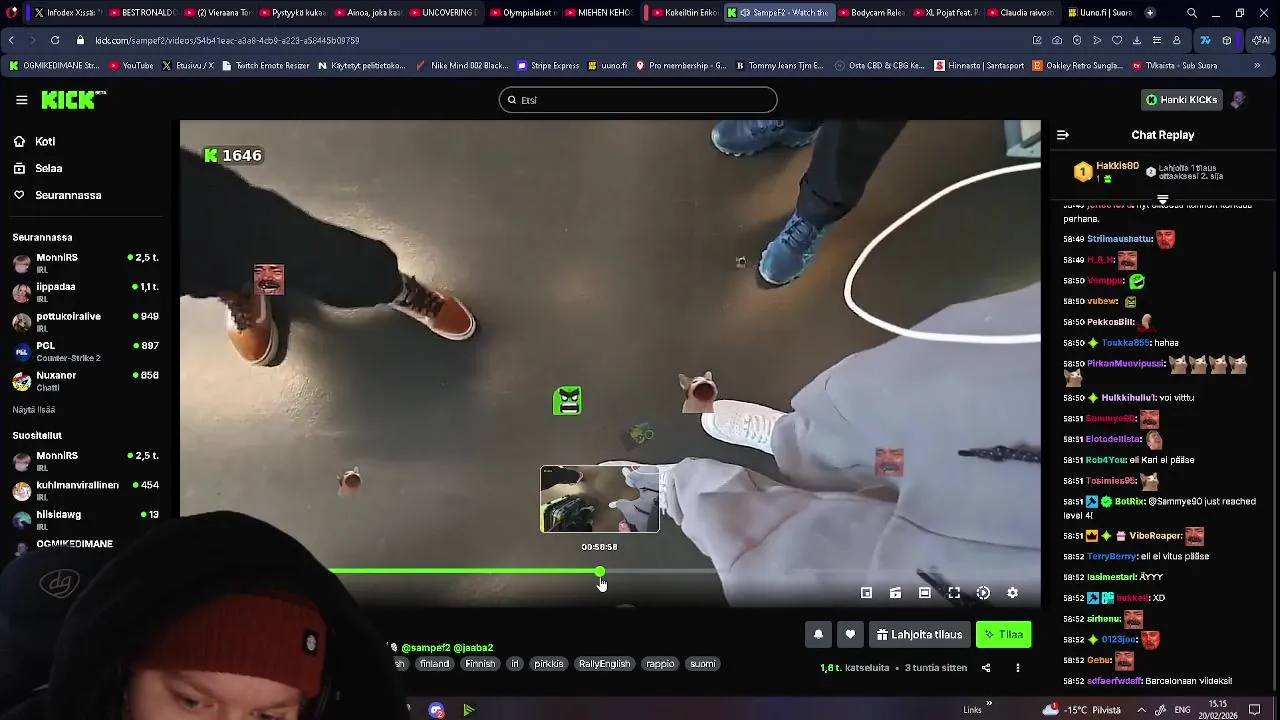
Task: Open the browser snapshot camera icon
Action: point(1057,40)
